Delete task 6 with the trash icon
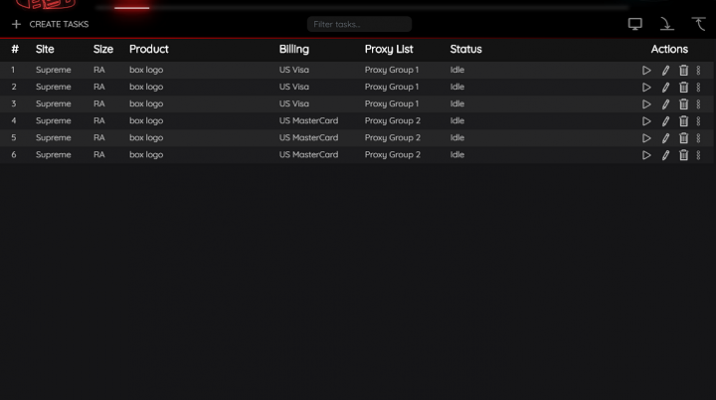The height and width of the screenshot is (400, 716). pos(684,155)
